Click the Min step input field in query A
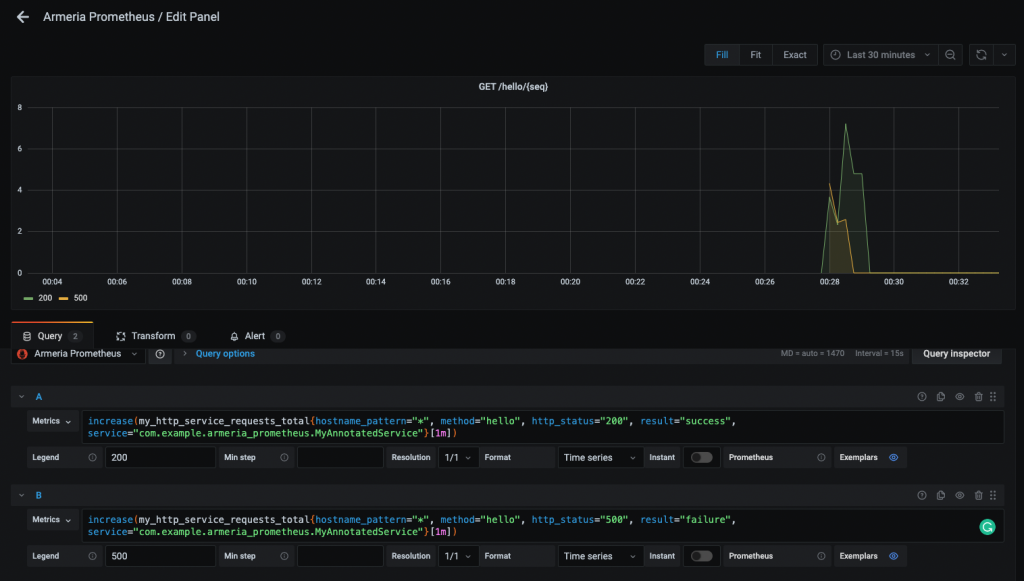 click(x=340, y=457)
